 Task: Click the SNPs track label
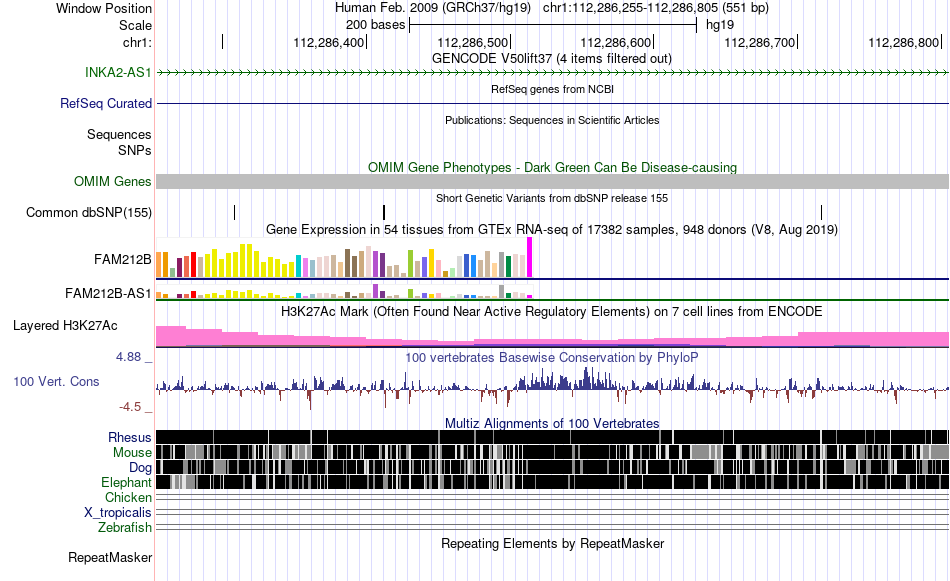pos(135,150)
